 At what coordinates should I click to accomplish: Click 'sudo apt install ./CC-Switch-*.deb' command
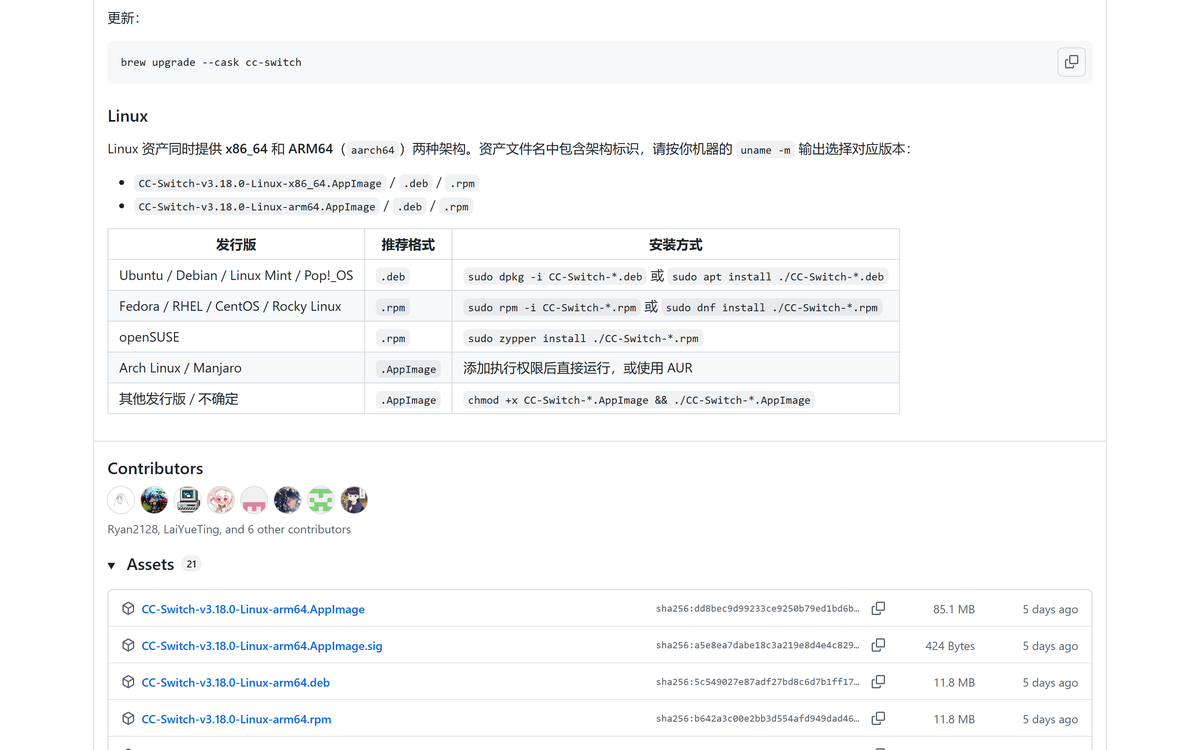[778, 276]
